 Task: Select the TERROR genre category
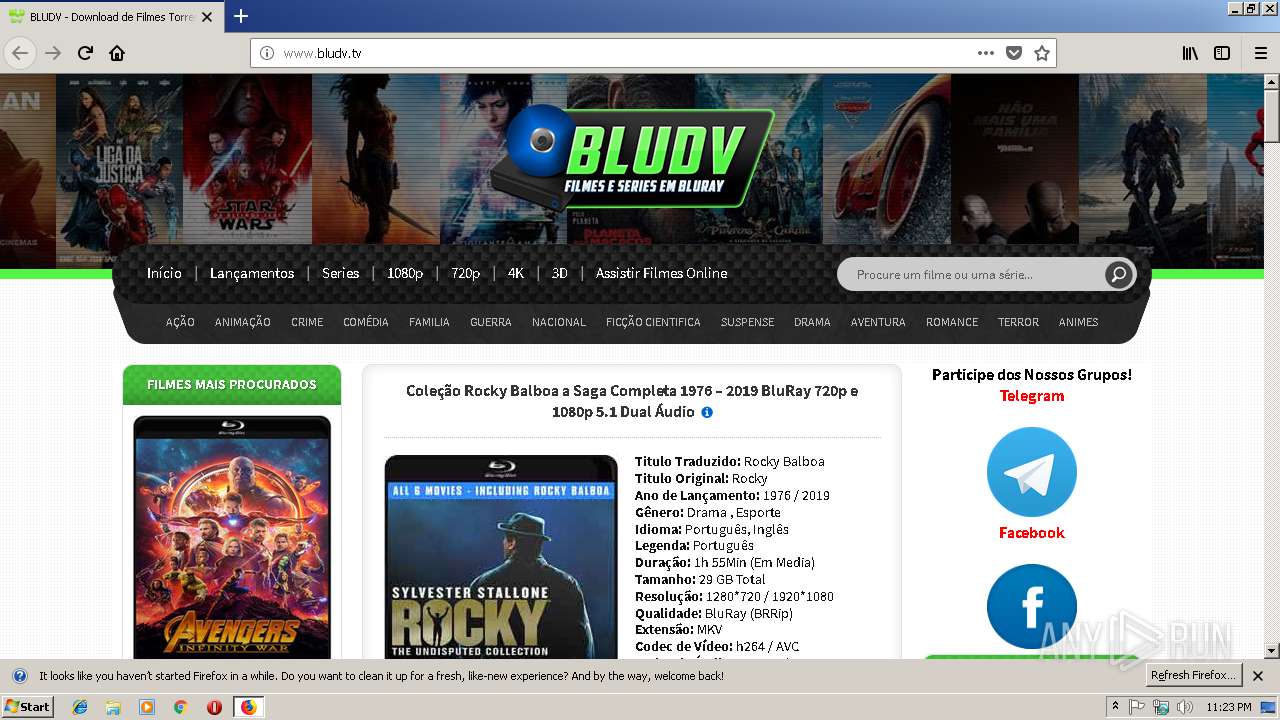[1018, 322]
